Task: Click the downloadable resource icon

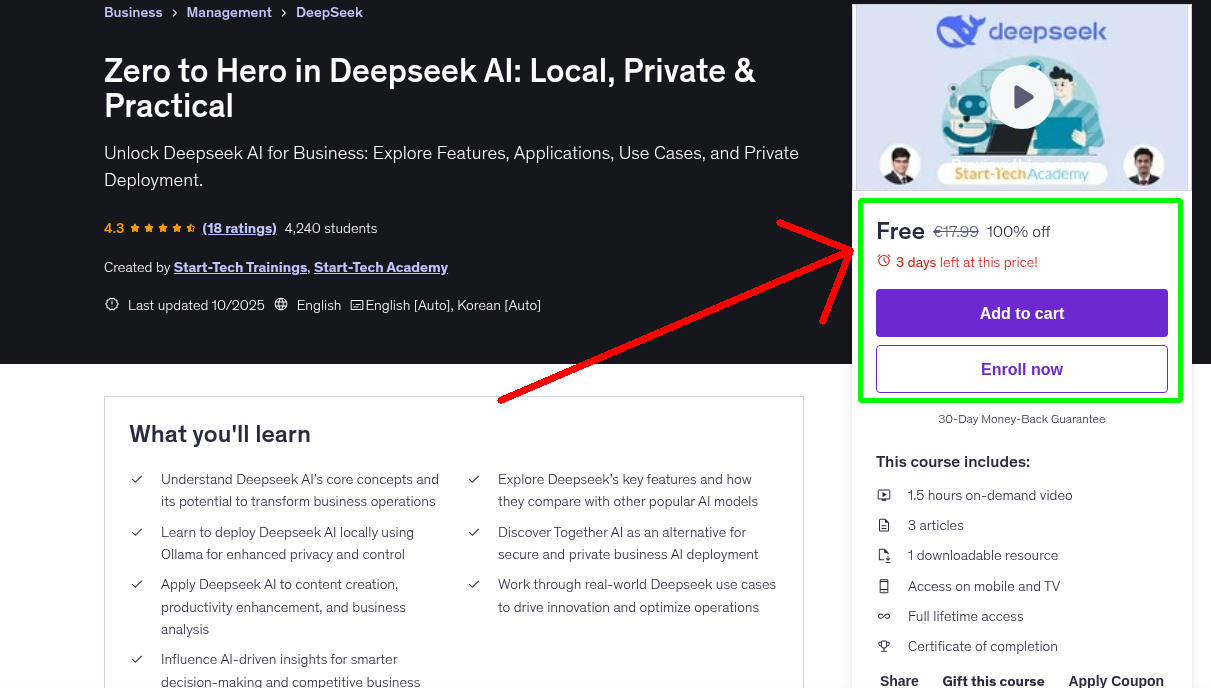Action: tap(884, 555)
